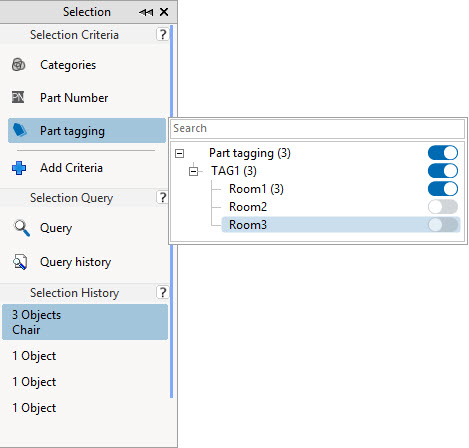Open help for Selection Criteria section
469x448 pixels.
[x=162, y=34]
